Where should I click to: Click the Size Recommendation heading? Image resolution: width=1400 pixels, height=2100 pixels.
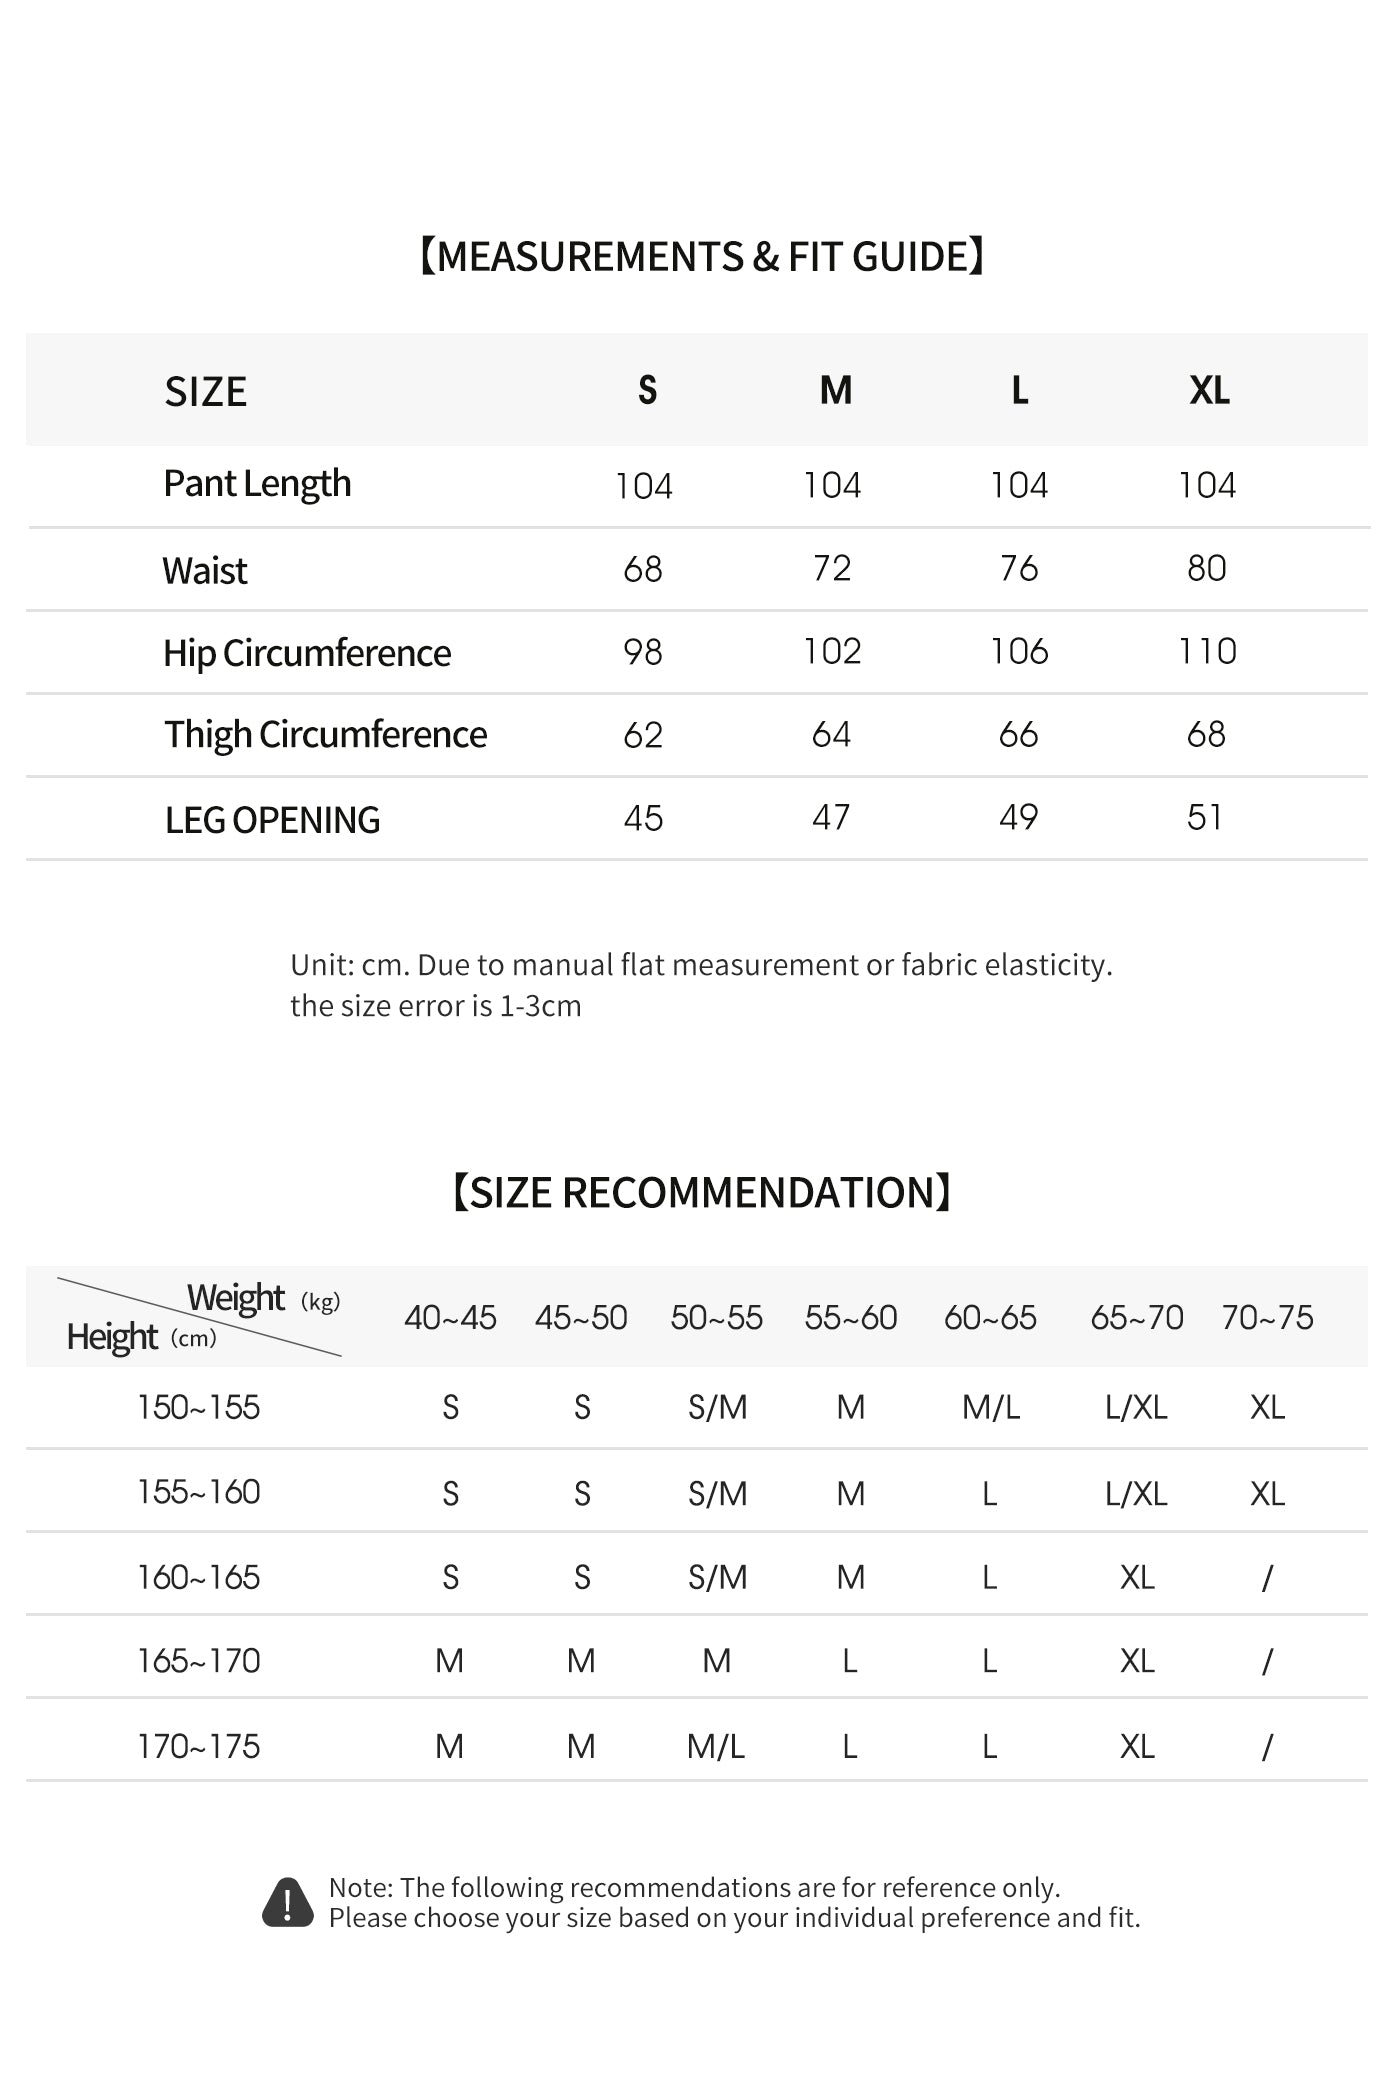pos(701,1192)
